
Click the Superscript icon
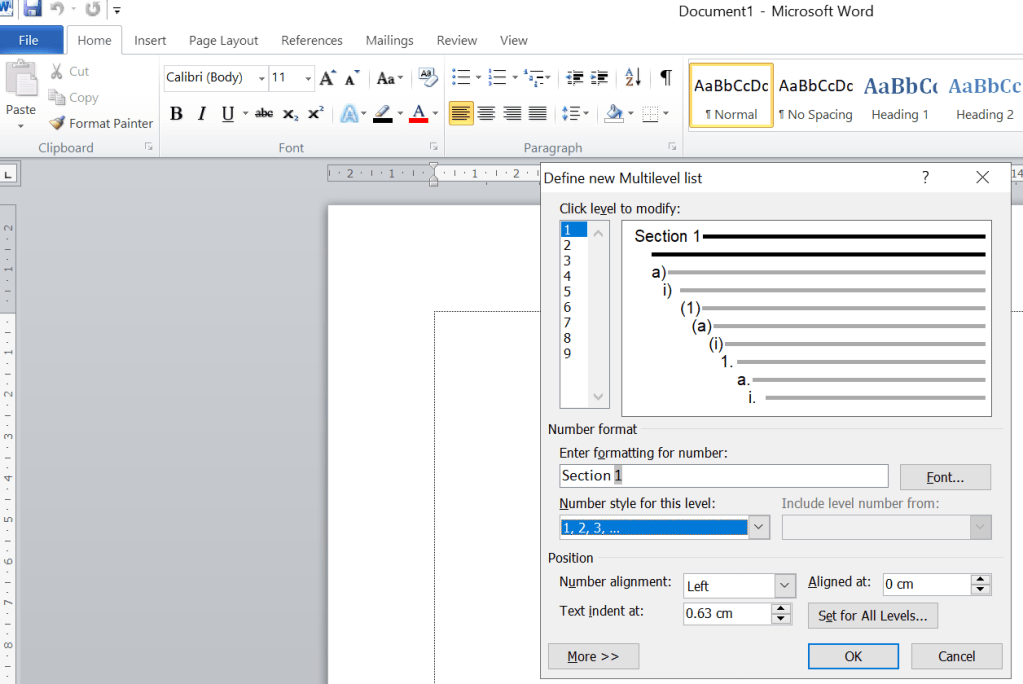(315, 114)
